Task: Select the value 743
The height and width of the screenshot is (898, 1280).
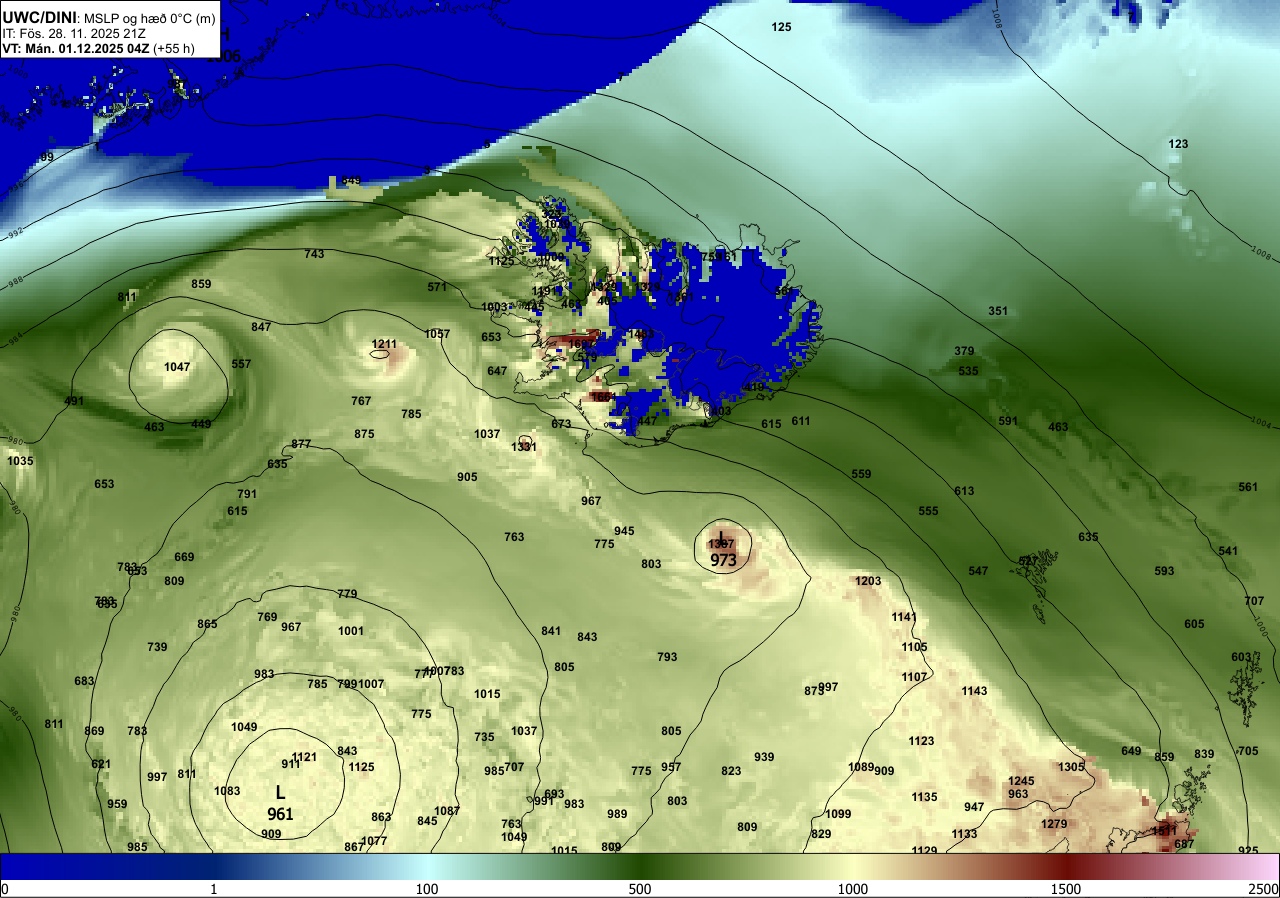Action: tap(314, 254)
